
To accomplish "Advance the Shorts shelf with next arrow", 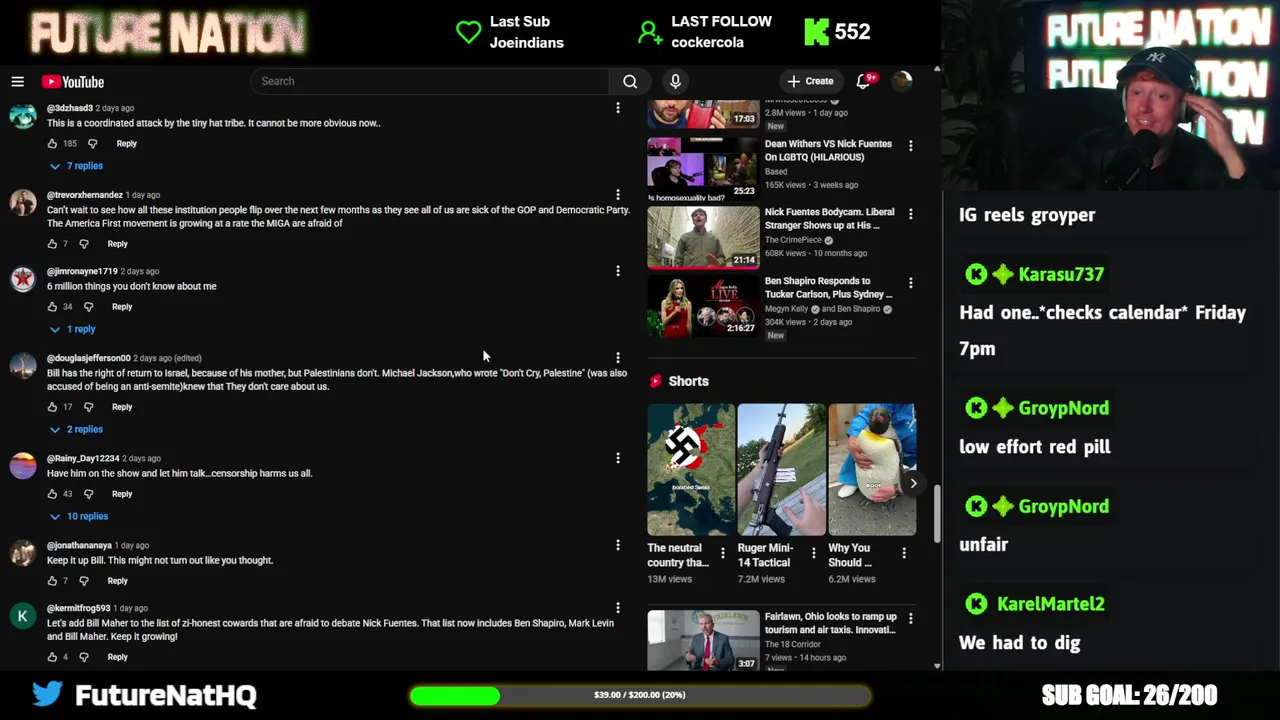I will [x=913, y=483].
